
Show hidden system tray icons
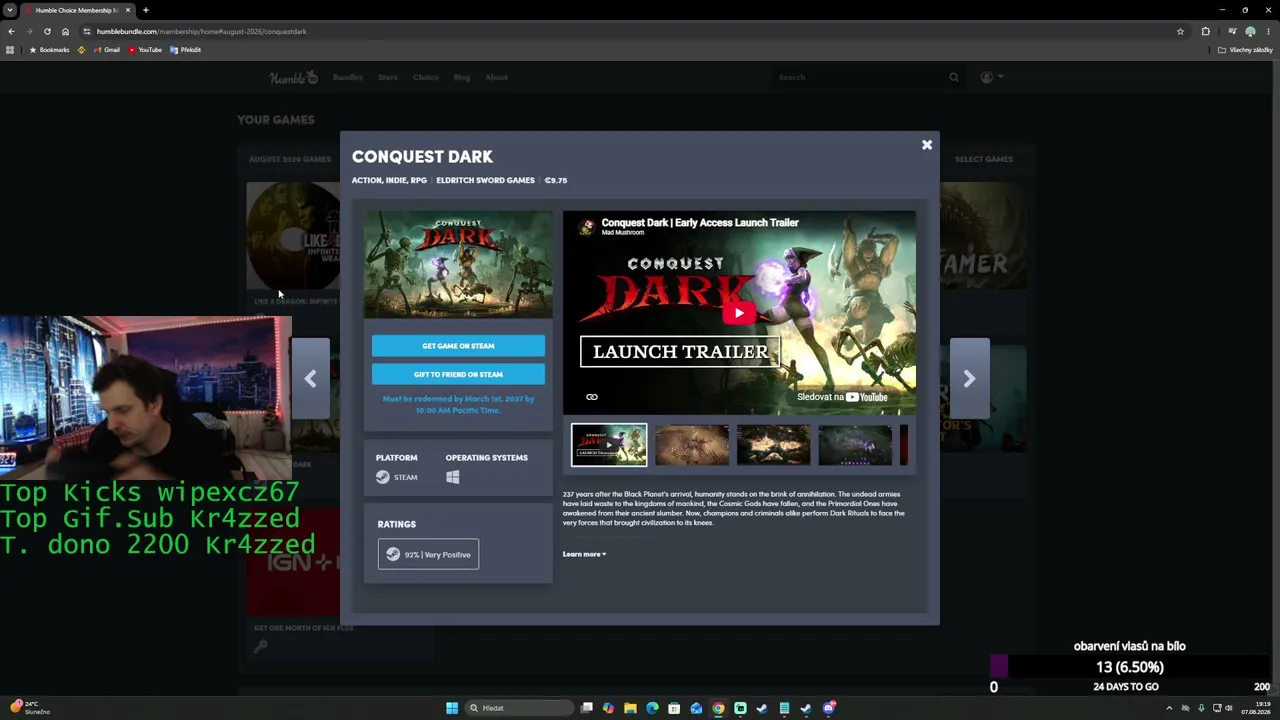coord(1169,708)
